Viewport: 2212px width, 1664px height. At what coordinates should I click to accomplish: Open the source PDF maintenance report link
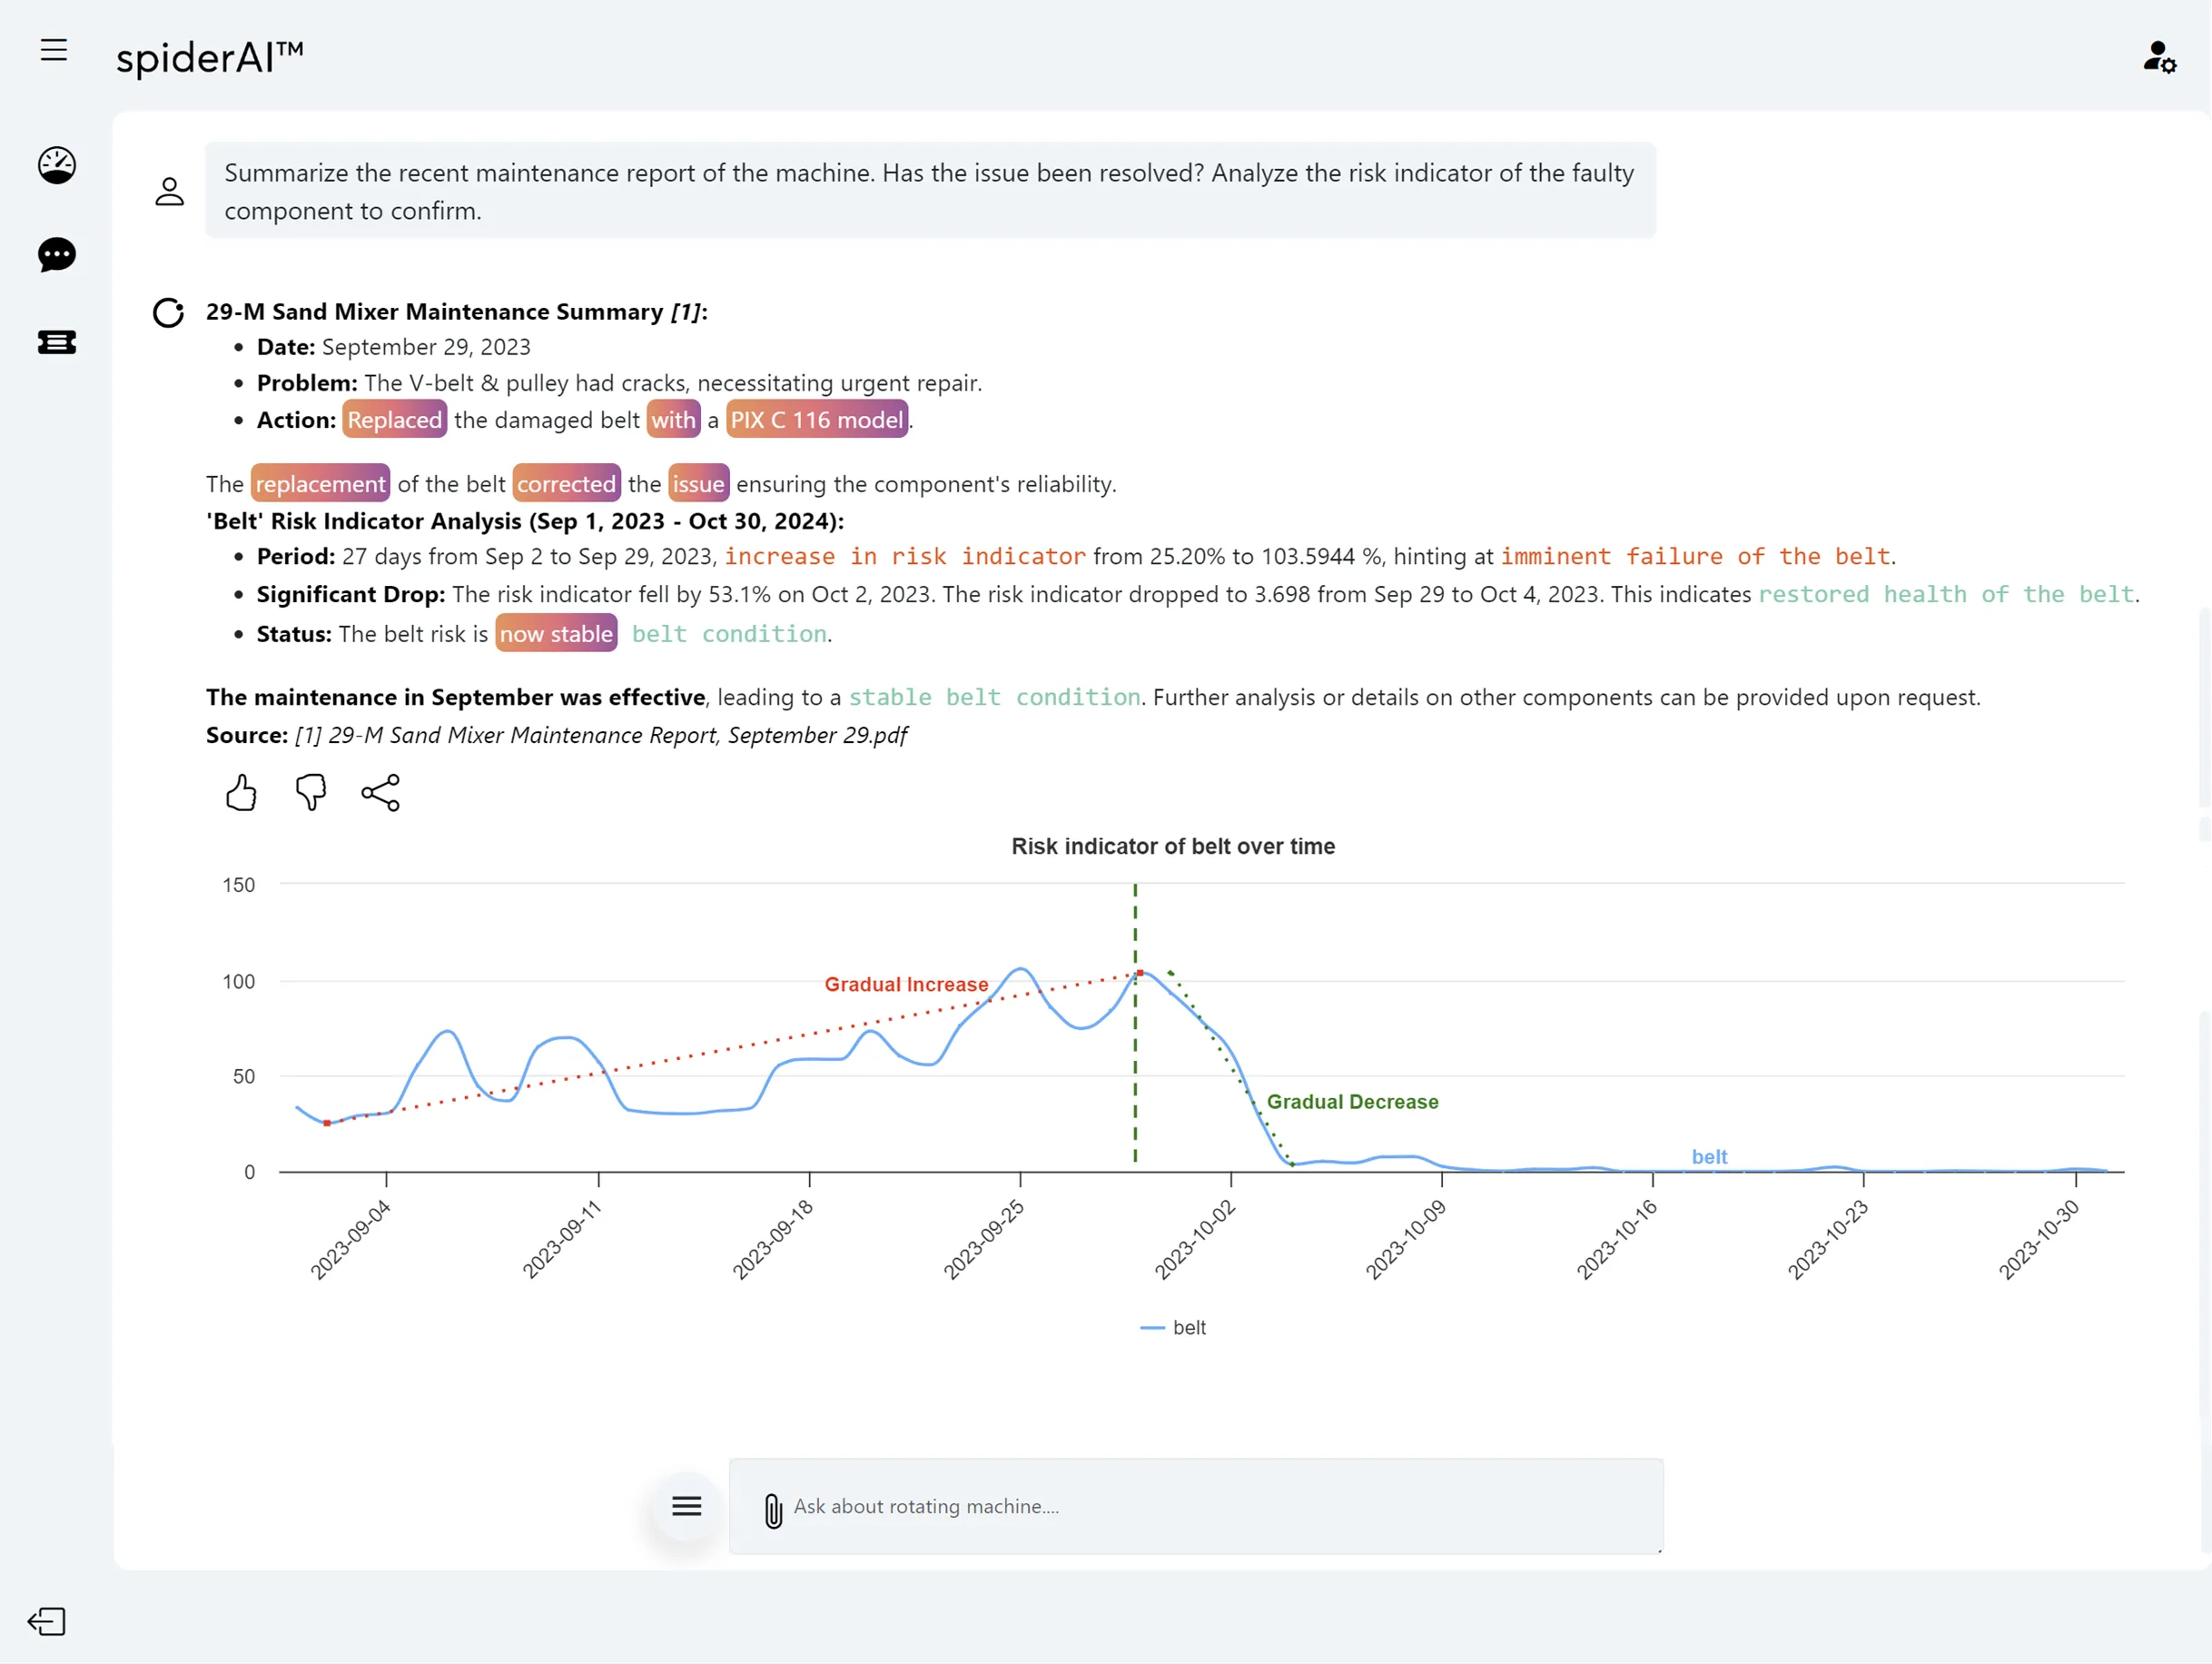(600, 735)
